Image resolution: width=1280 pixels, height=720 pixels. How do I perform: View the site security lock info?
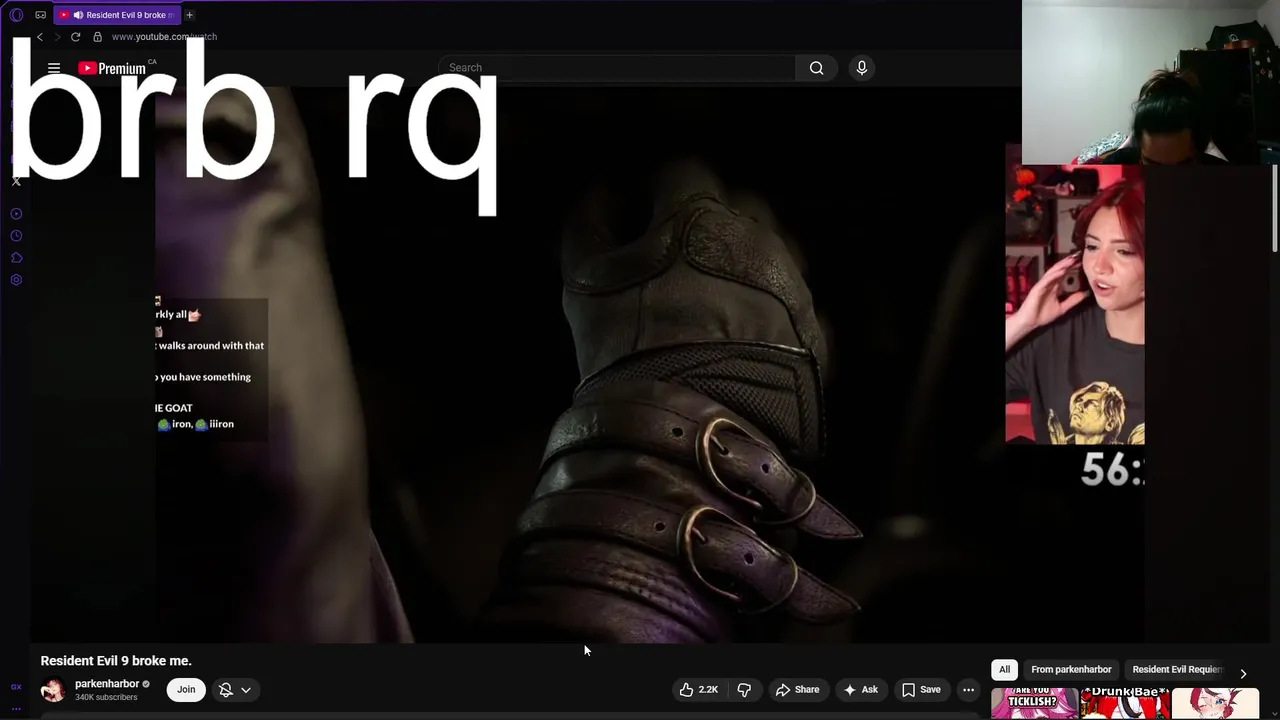coord(97,37)
